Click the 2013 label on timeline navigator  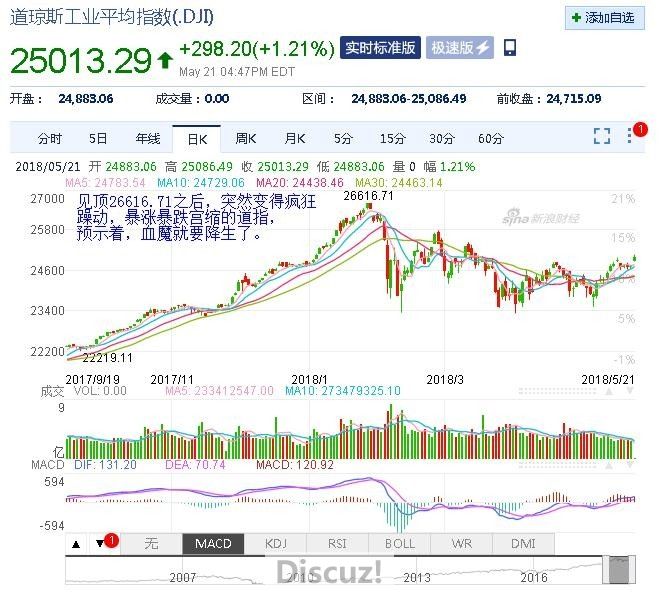click(417, 578)
